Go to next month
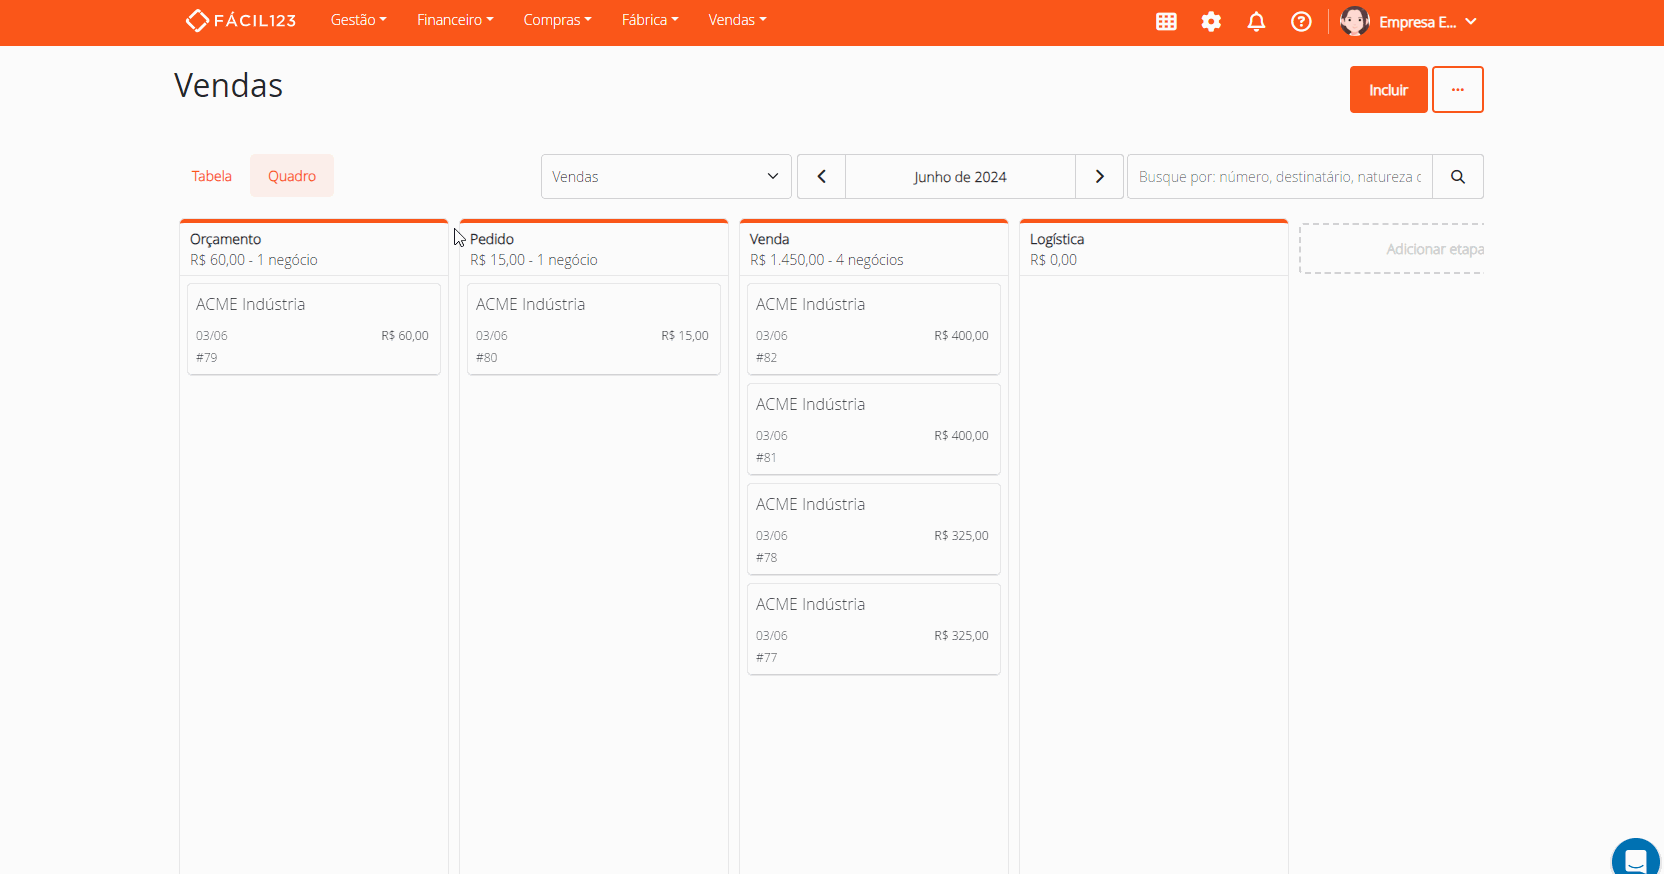Image resolution: width=1664 pixels, height=874 pixels. (1099, 177)
